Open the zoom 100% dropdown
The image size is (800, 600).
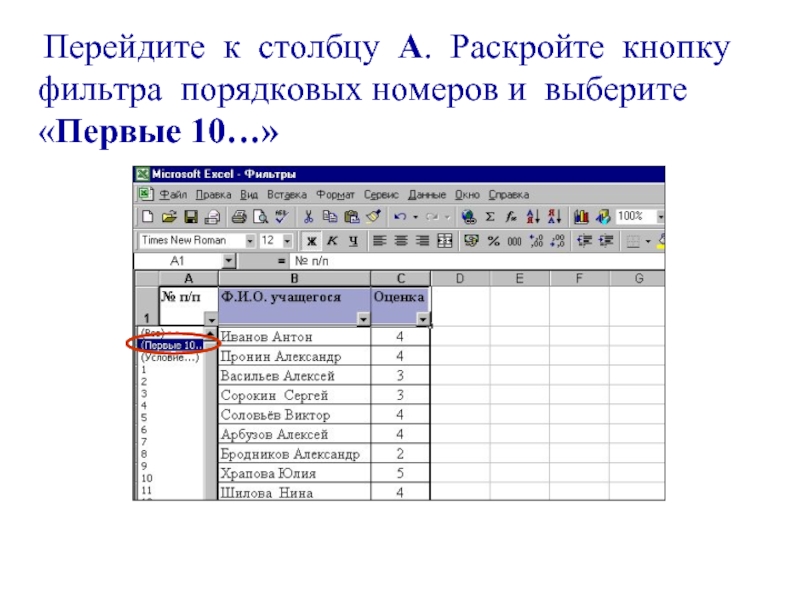(x=660, y=217)
